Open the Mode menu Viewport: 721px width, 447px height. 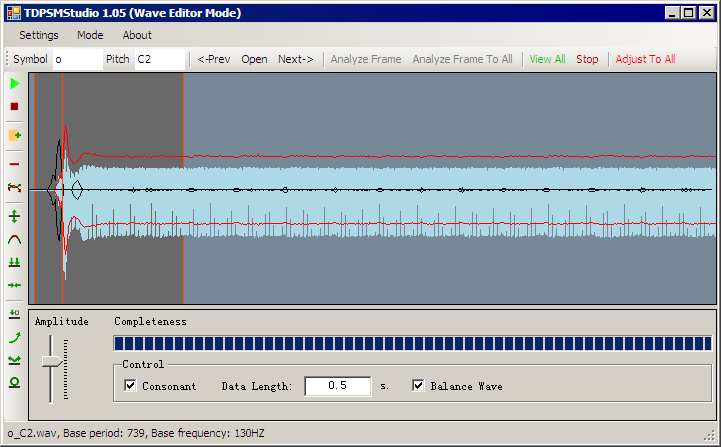90,35
